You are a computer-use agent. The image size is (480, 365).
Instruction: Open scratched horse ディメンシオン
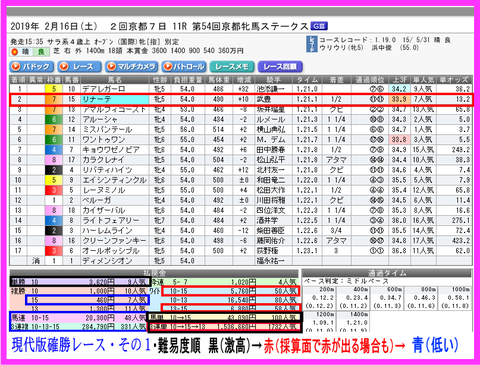click(x=107, y=261)
